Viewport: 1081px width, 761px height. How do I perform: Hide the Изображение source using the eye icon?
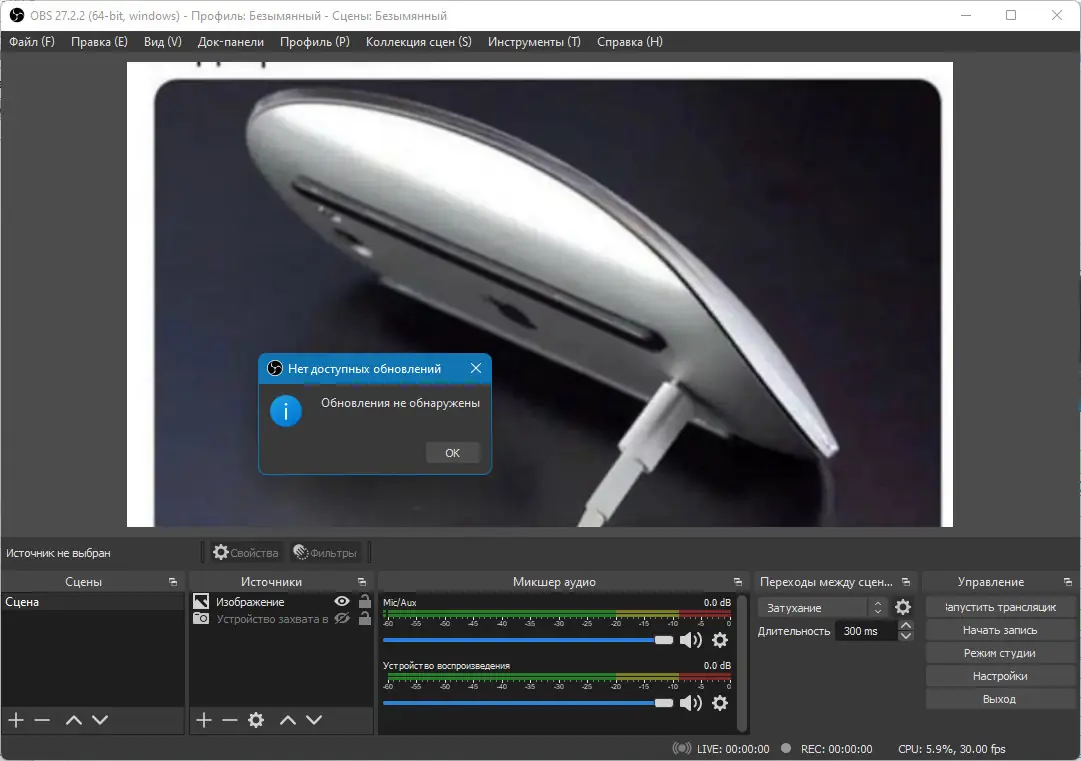(341, 601)
